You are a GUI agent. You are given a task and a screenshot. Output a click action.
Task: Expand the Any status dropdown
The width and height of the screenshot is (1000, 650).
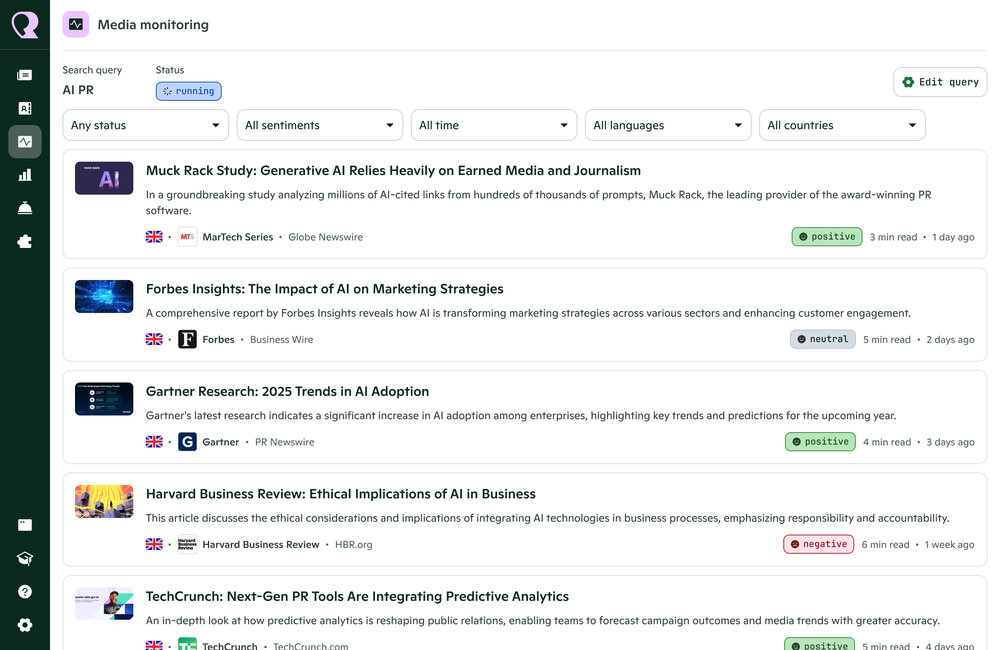pos(145,125)
